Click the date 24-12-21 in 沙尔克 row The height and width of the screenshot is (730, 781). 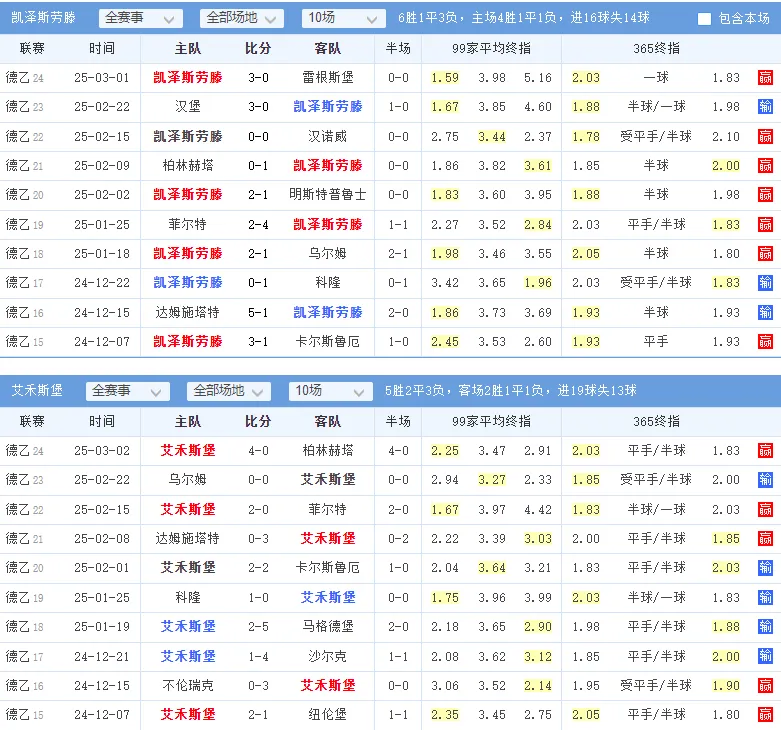[x=102, y=656]
